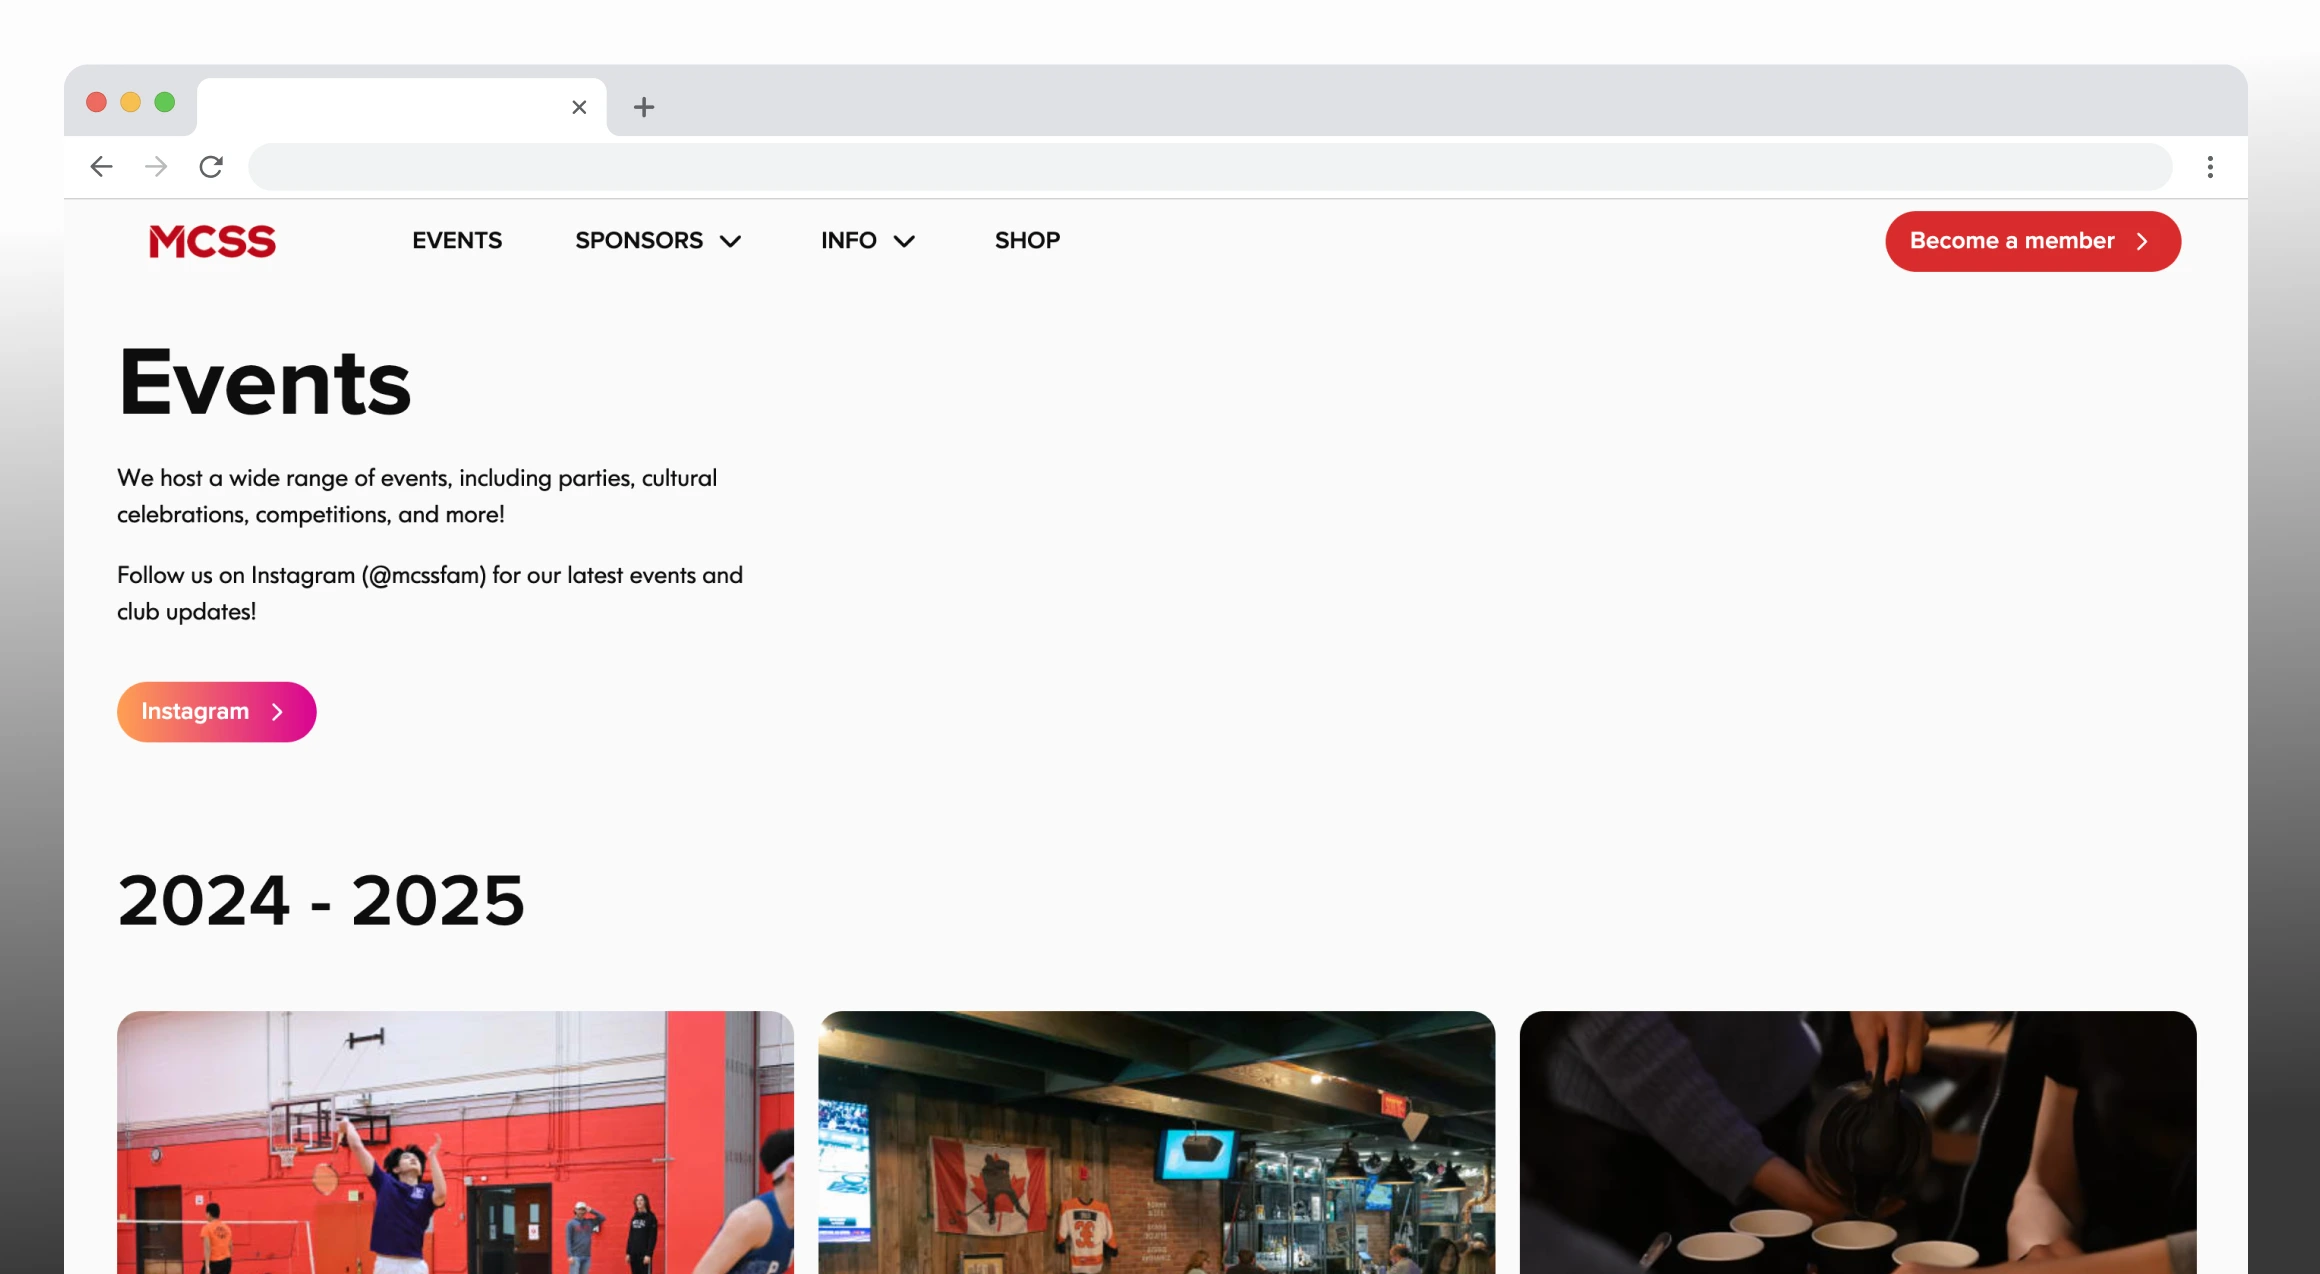Click the arrow inside the Instagram button
This screenshot has width=2320, height=1274.
[x=277, y=711]
